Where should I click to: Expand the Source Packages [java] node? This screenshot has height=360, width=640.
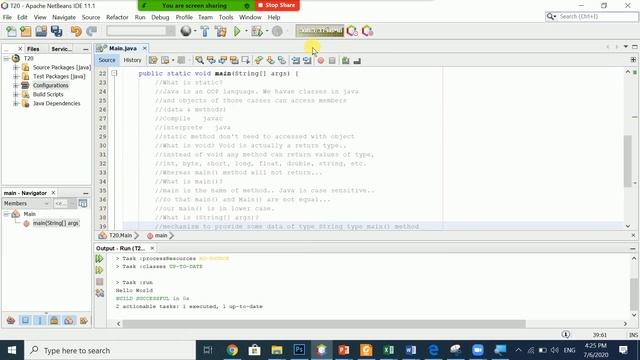click(x=16, y=67)
